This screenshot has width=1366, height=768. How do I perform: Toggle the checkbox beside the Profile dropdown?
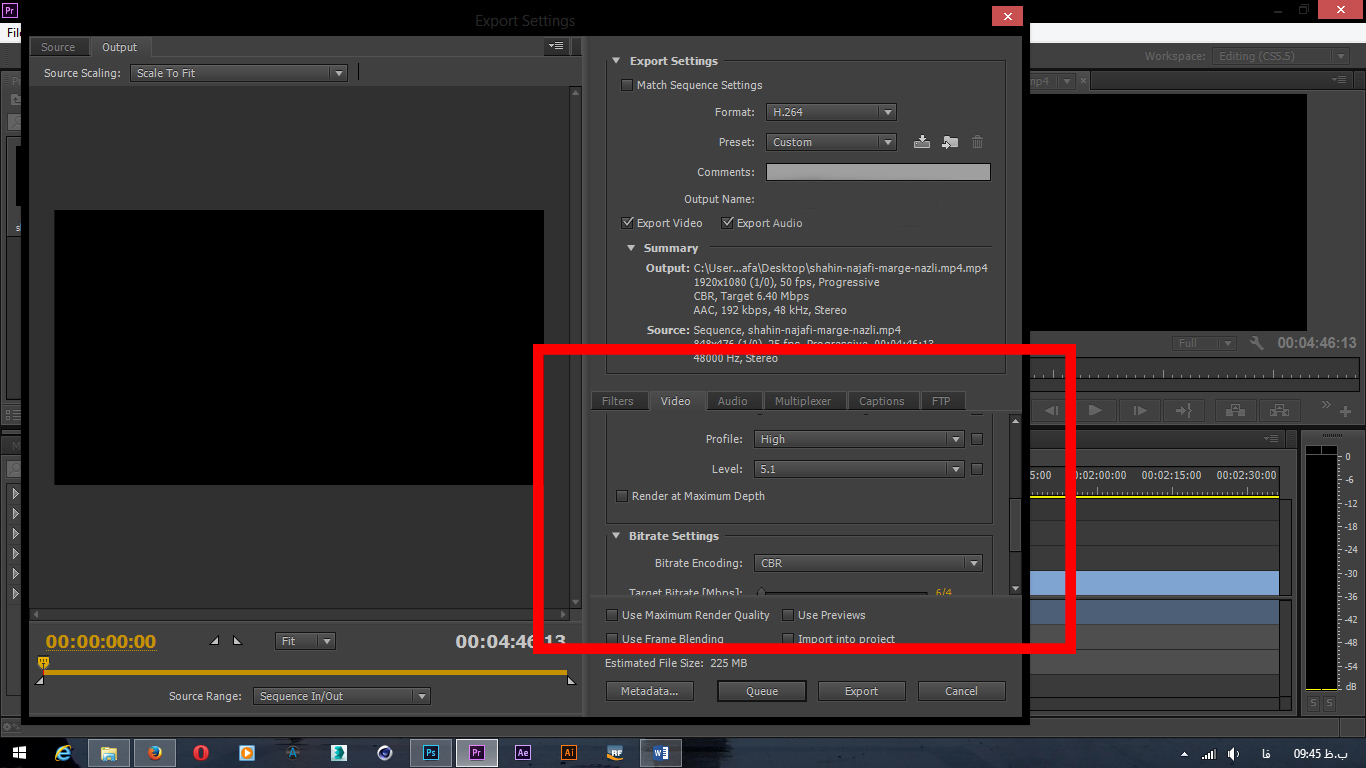977,439
